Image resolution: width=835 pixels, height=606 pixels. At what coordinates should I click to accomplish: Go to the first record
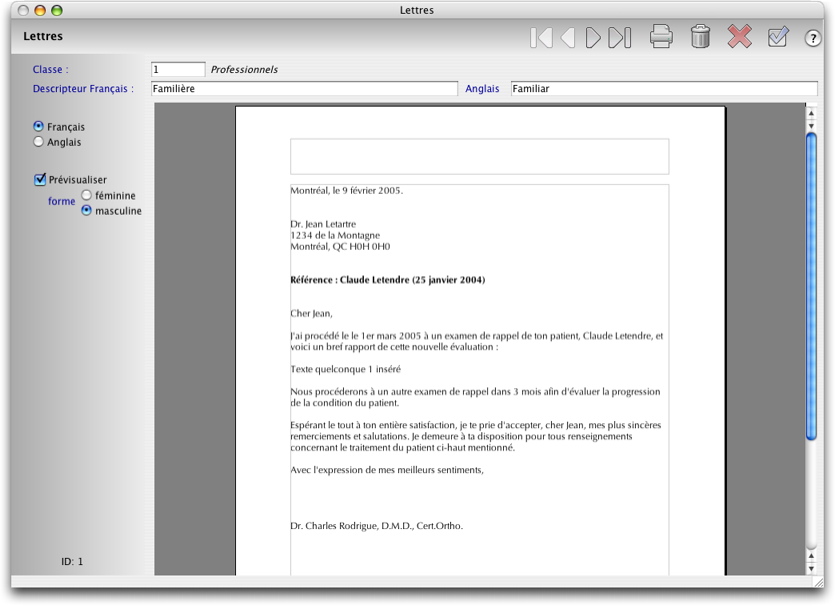pos(541,38)
